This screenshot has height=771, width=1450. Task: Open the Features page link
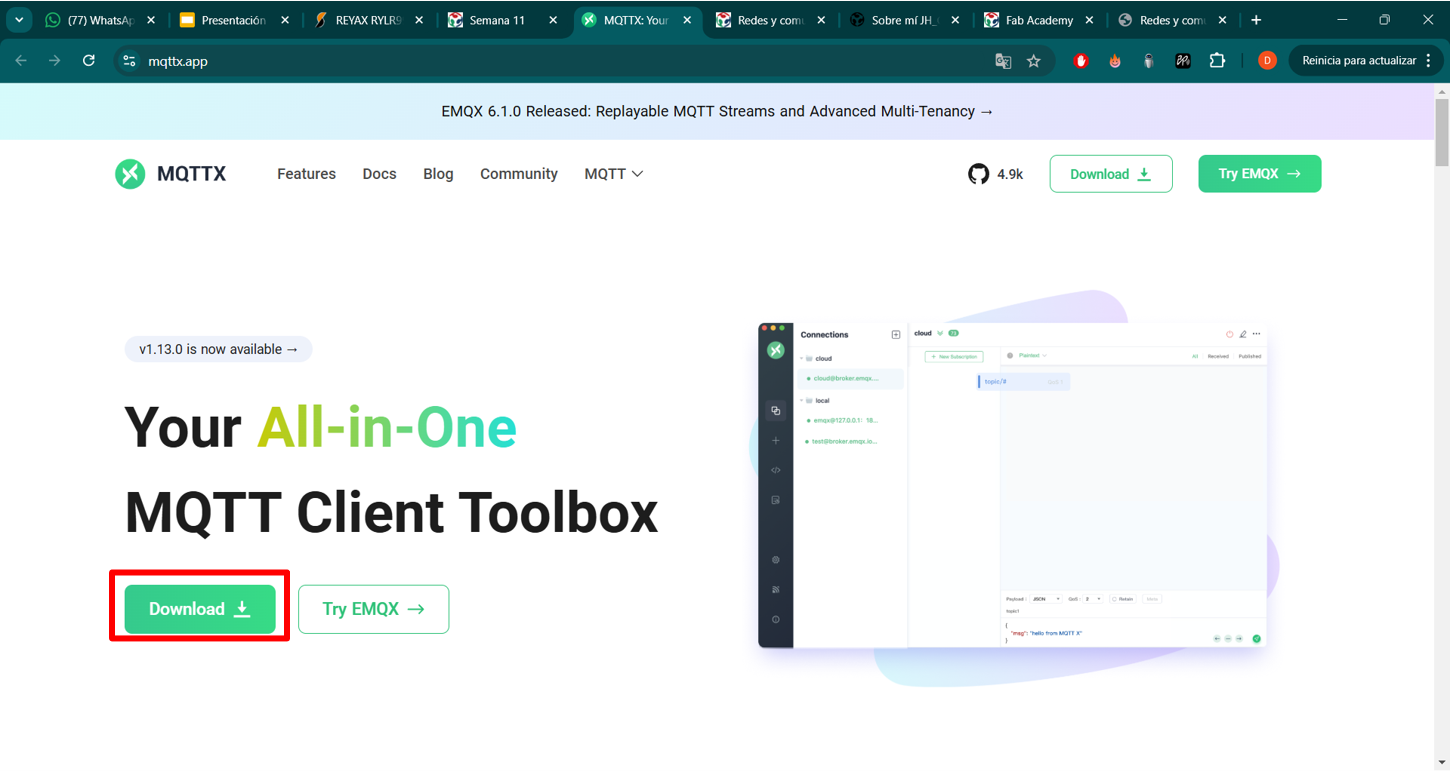coord(306,174)
